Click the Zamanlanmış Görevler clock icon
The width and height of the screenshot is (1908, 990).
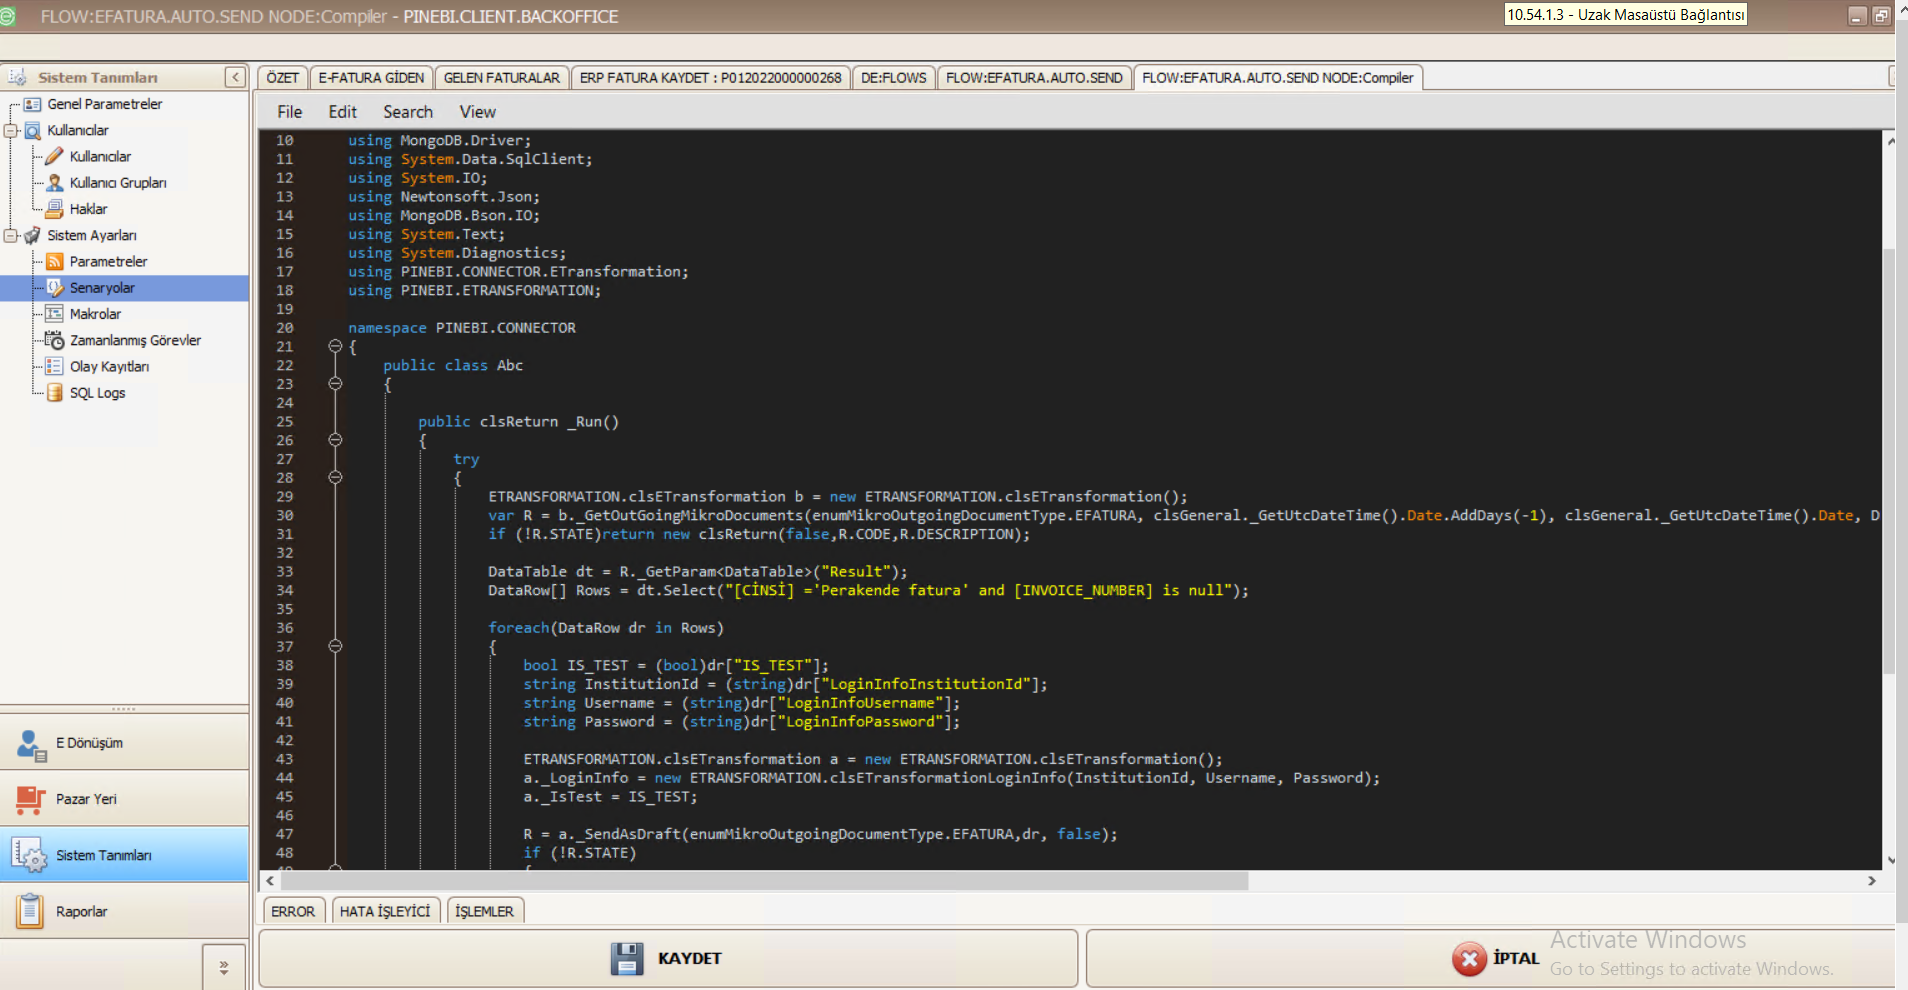click(54, 340)
